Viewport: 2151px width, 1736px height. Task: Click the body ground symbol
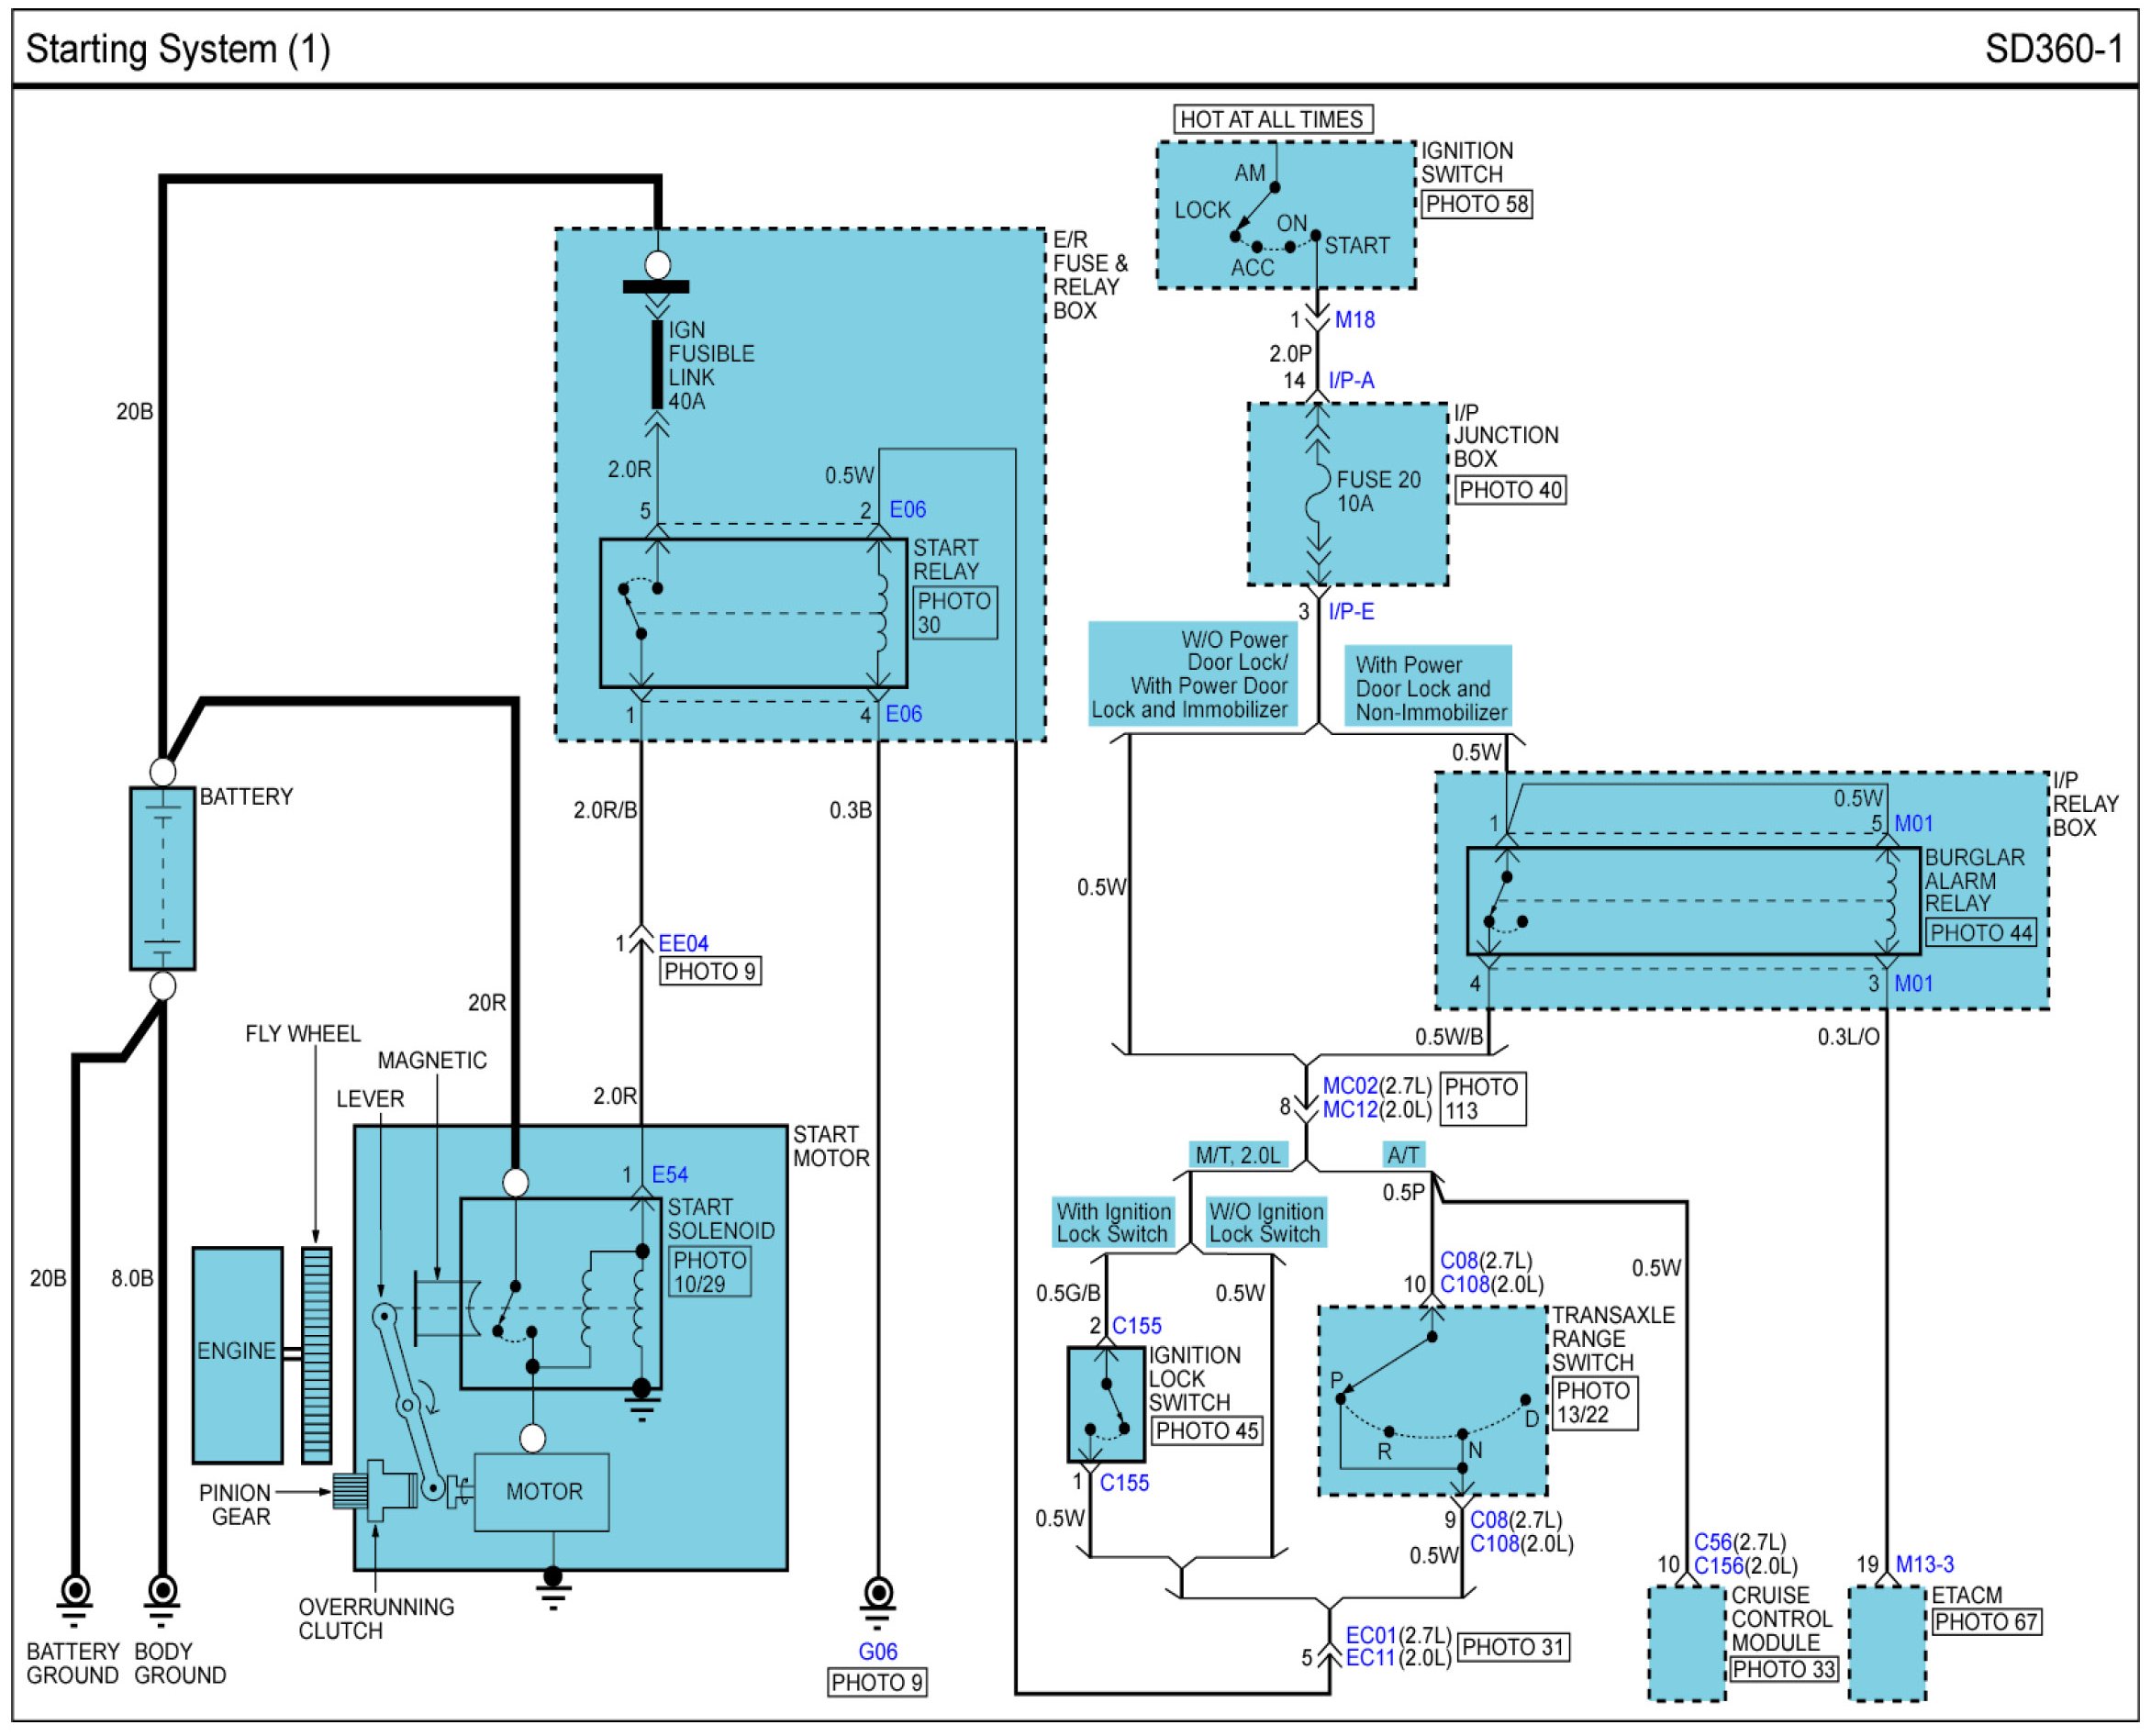click(x=162, y=1594)
